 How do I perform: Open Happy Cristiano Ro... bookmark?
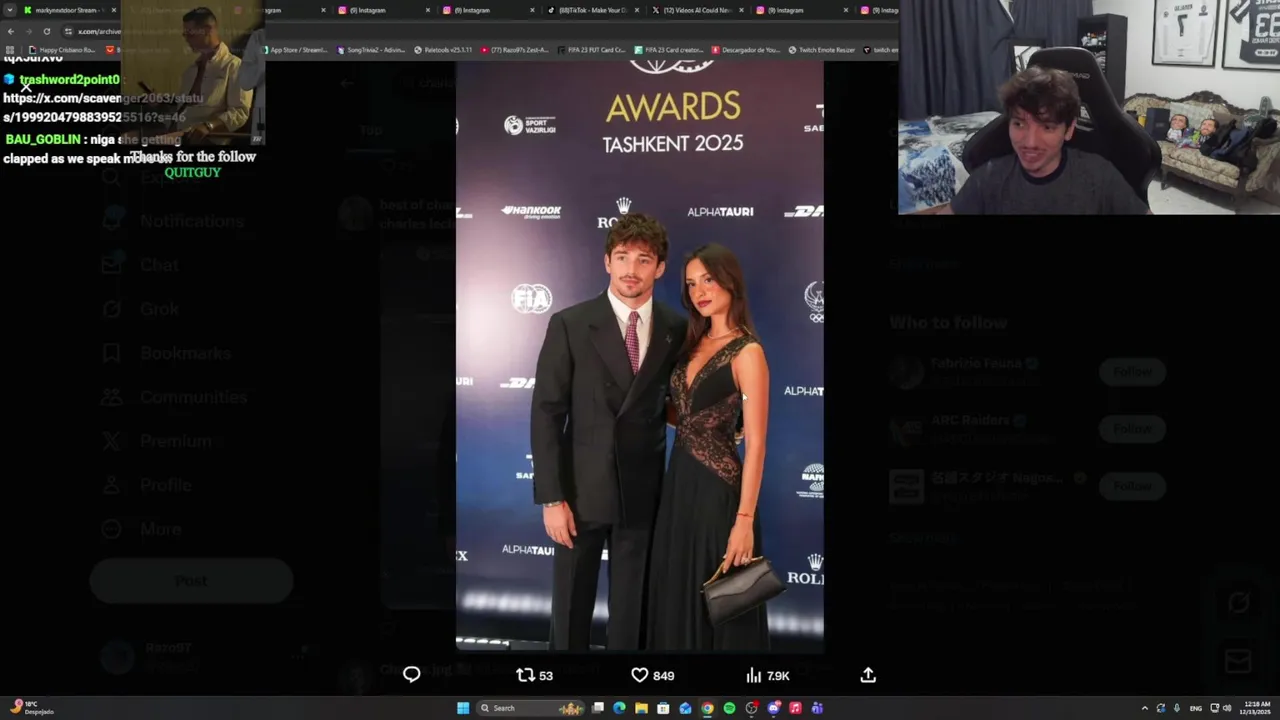(x=63, y=49)
